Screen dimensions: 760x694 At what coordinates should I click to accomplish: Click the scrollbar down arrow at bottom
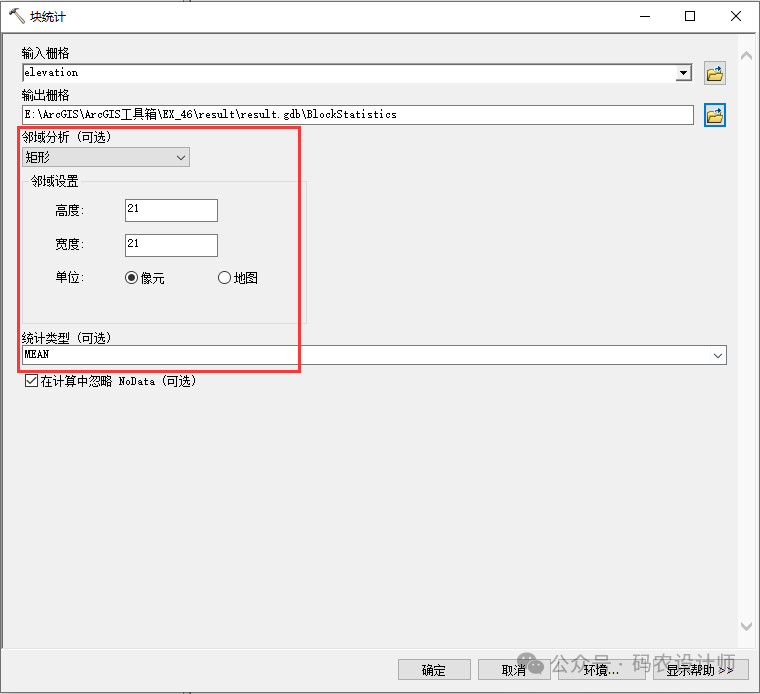tap(745, 626)
